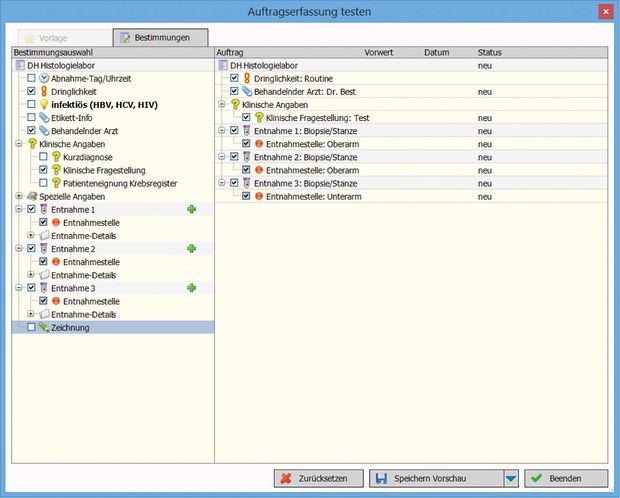This screenshot has width=620, height=498.
Task: Click the question mark icon beside Kurzdiagnose
Action: [56, 157]
